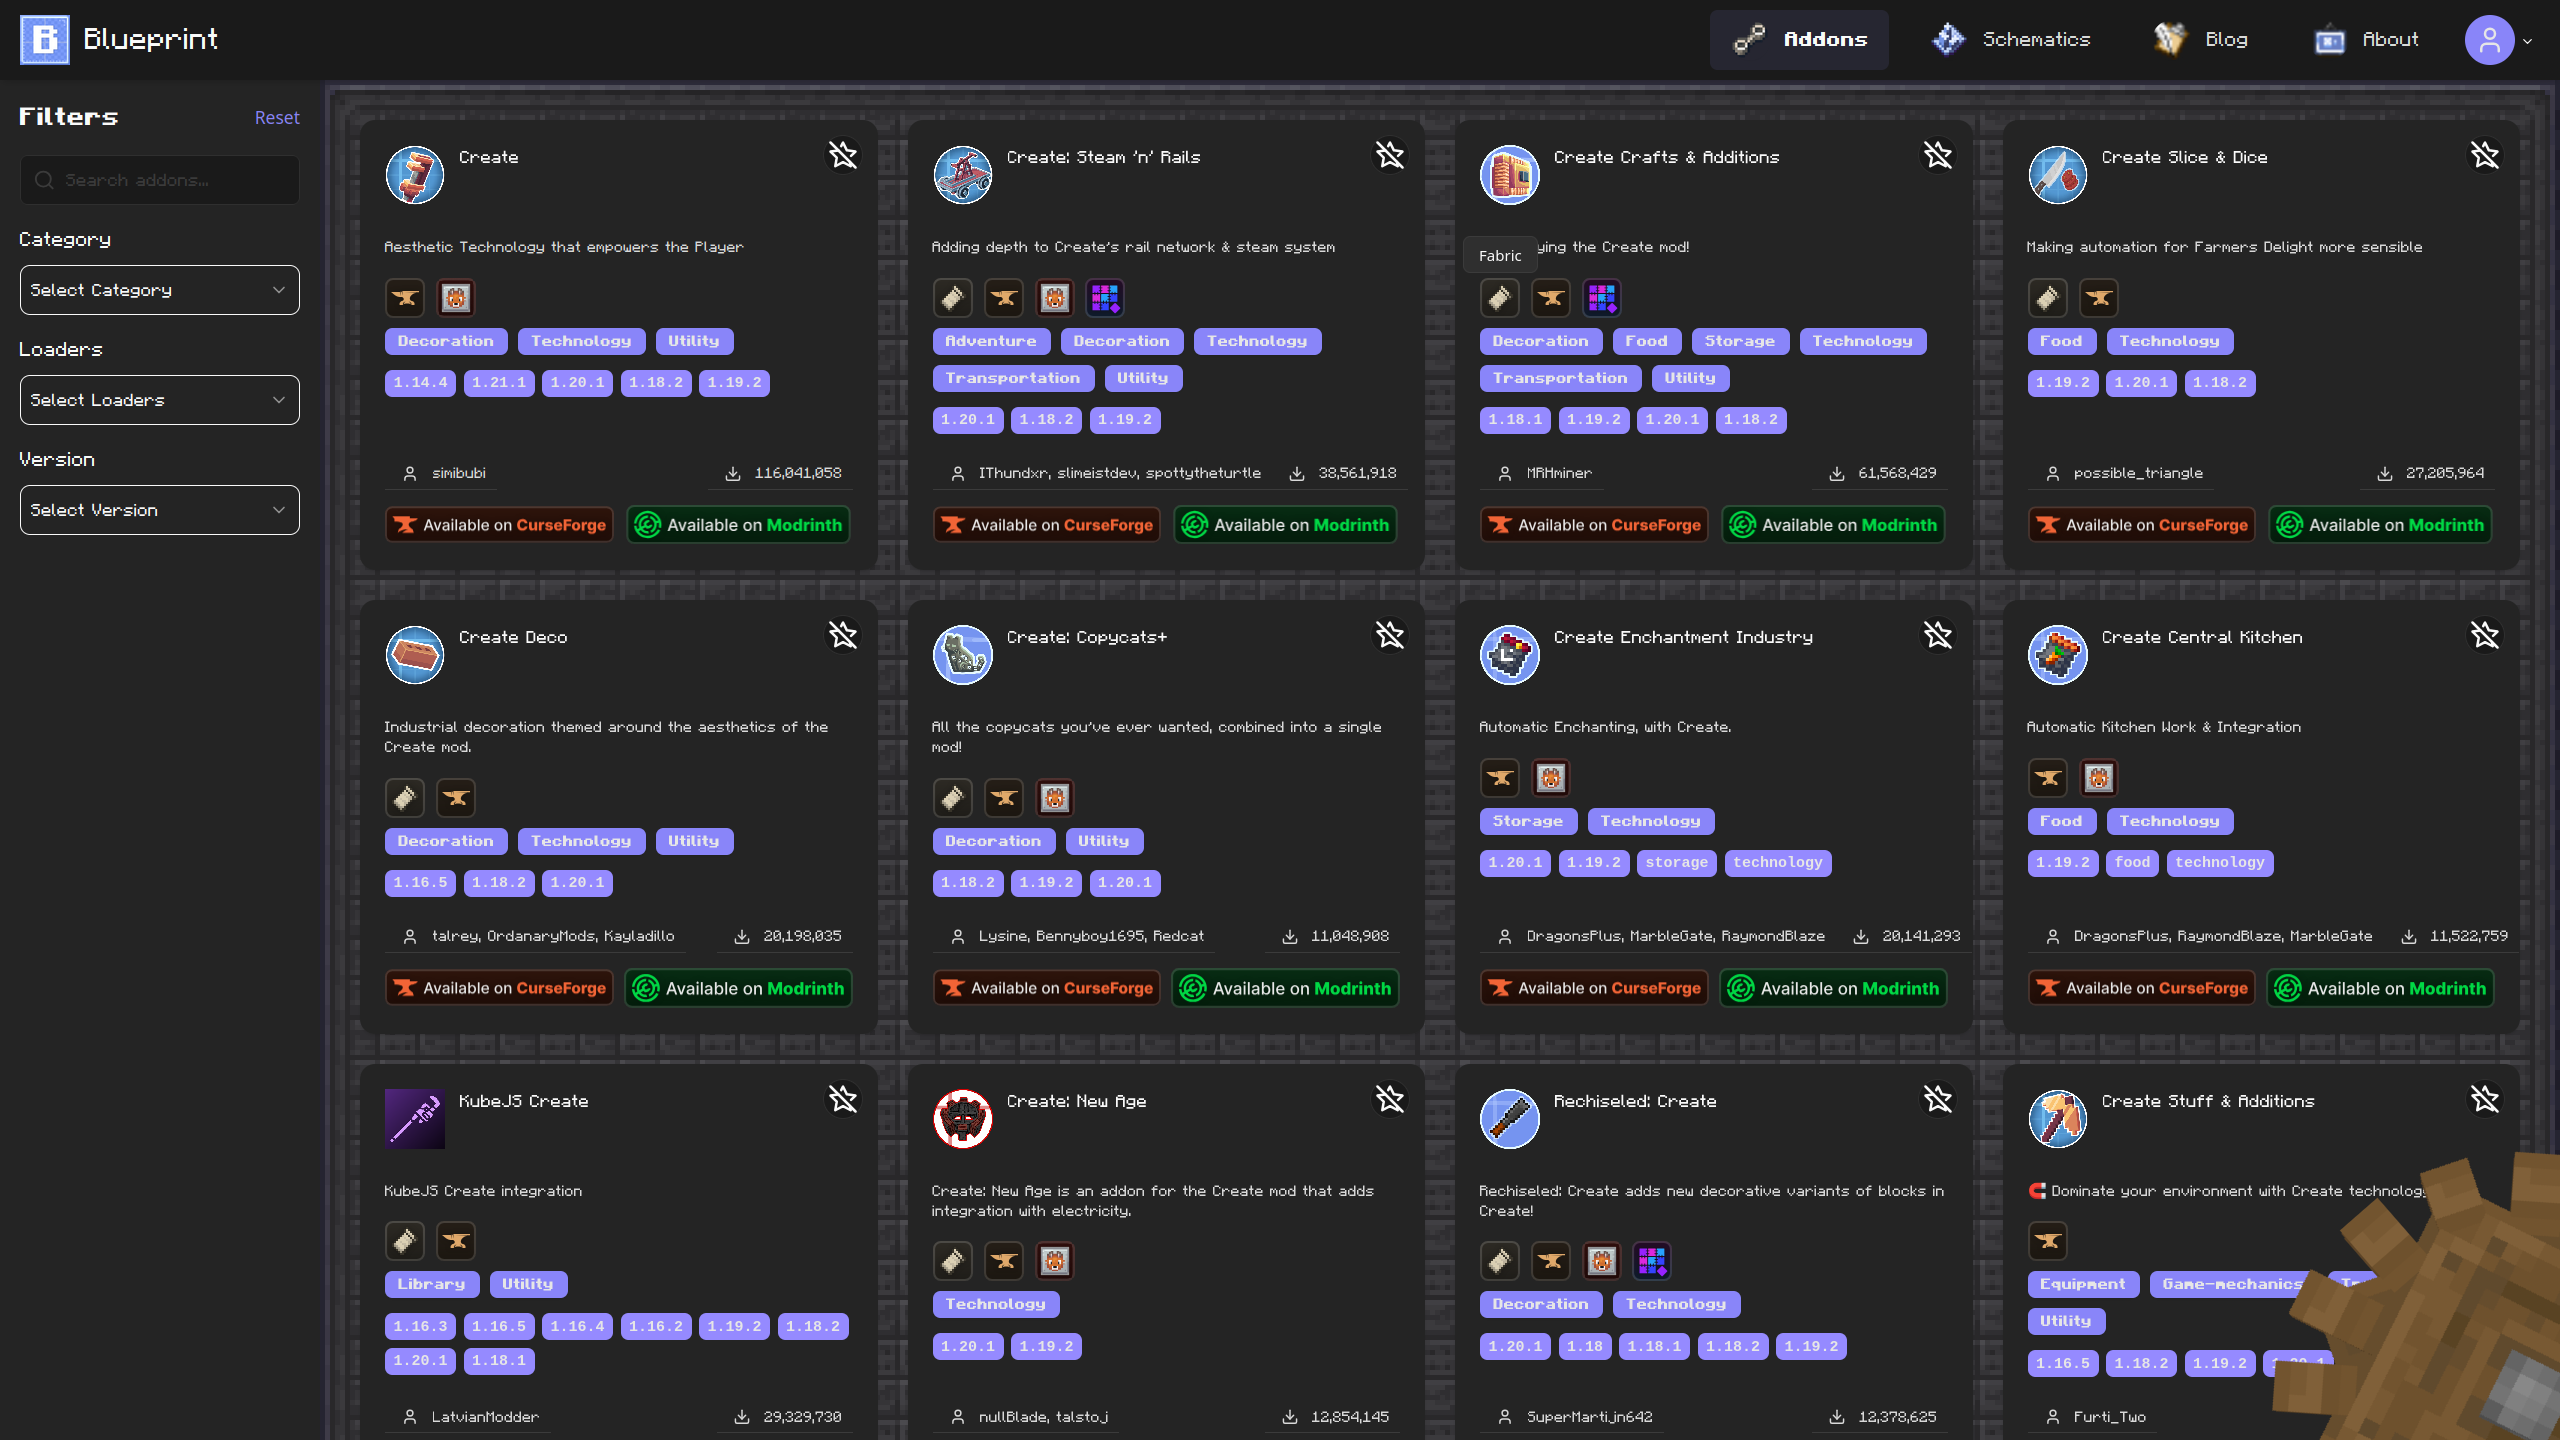This screenshot has height=1440, width=2560.
Task: Click the 1.14.4 version tag on Create
Action: tap(420, 383)
